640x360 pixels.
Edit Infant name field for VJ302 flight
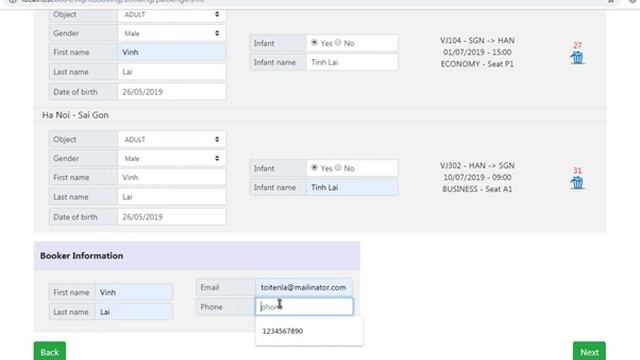(x=352, y=187)
